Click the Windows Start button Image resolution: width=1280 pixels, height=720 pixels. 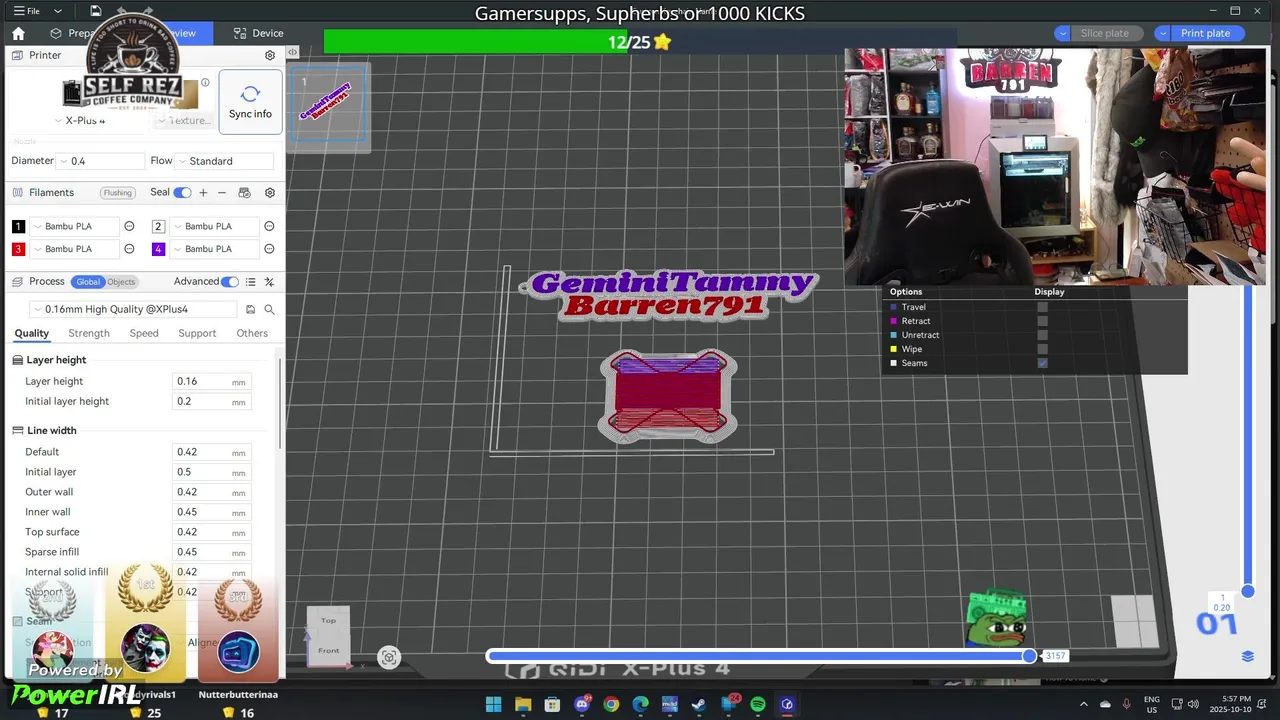494,704
